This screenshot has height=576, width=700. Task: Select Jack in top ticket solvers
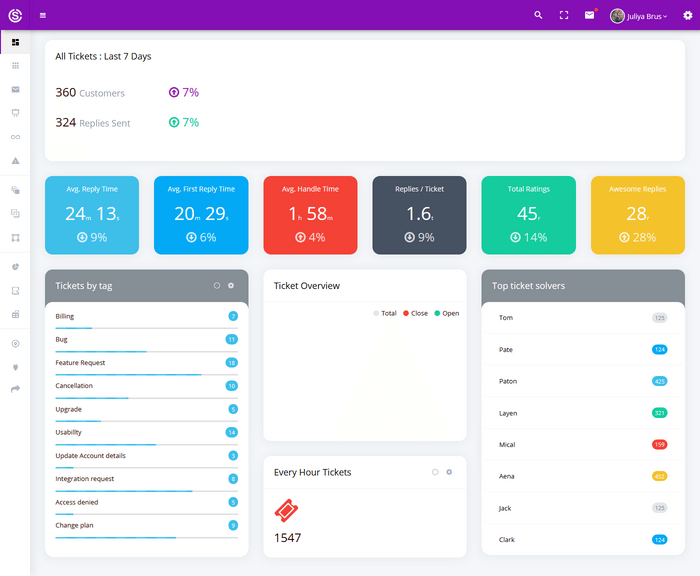coord(583,508)
